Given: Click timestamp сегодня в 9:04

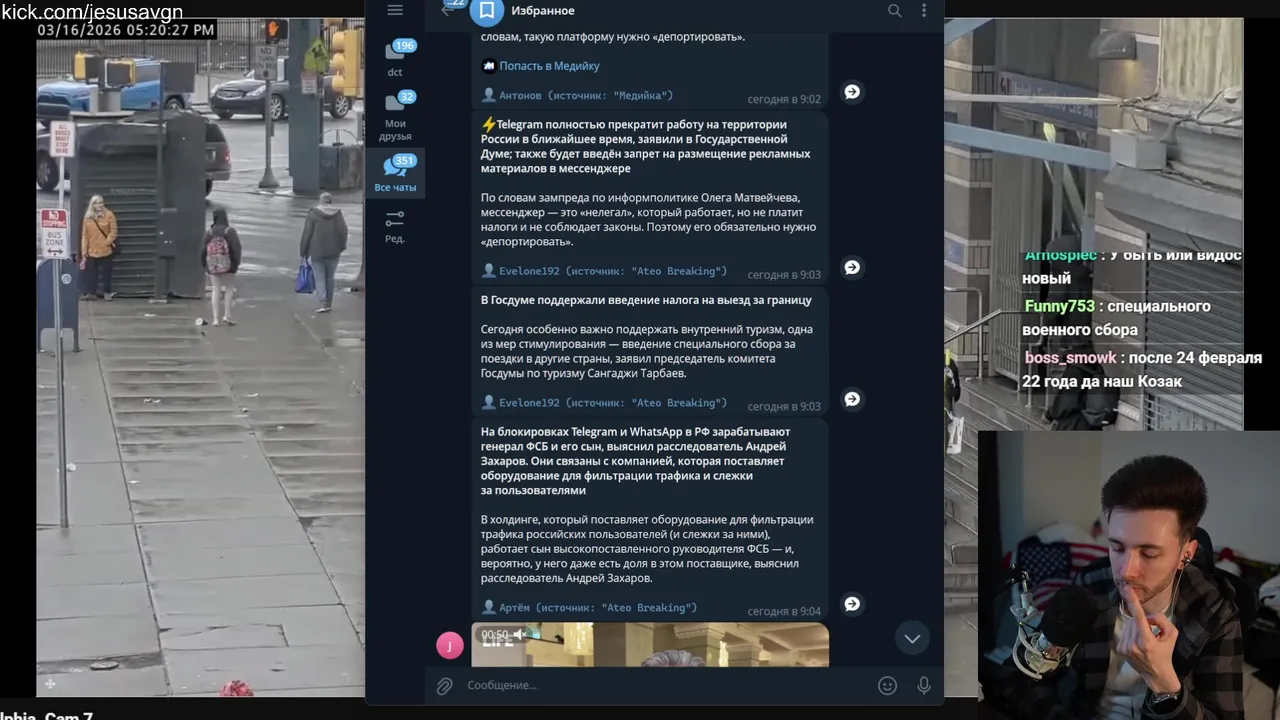Looking at the screenshot, I should tap(784, 611).
